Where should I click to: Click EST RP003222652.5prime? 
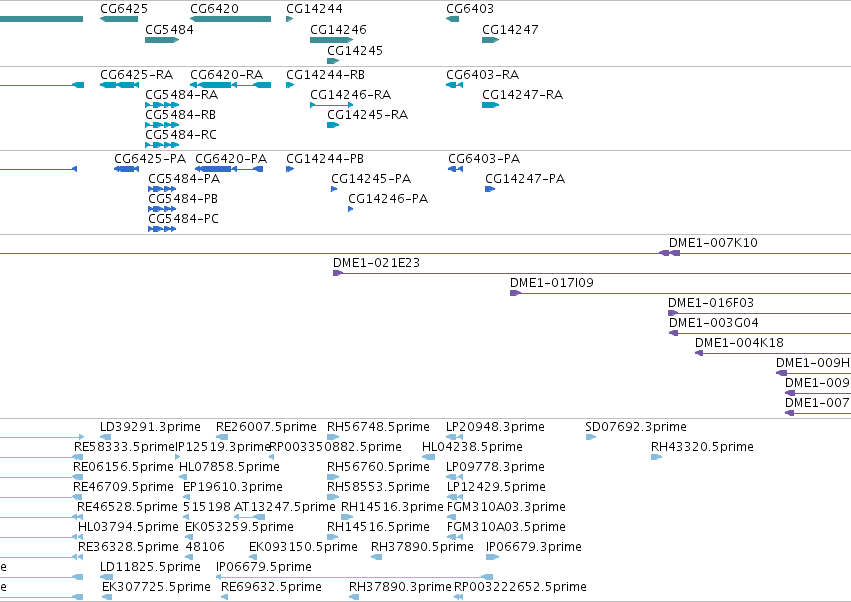[x=520, y=587]
